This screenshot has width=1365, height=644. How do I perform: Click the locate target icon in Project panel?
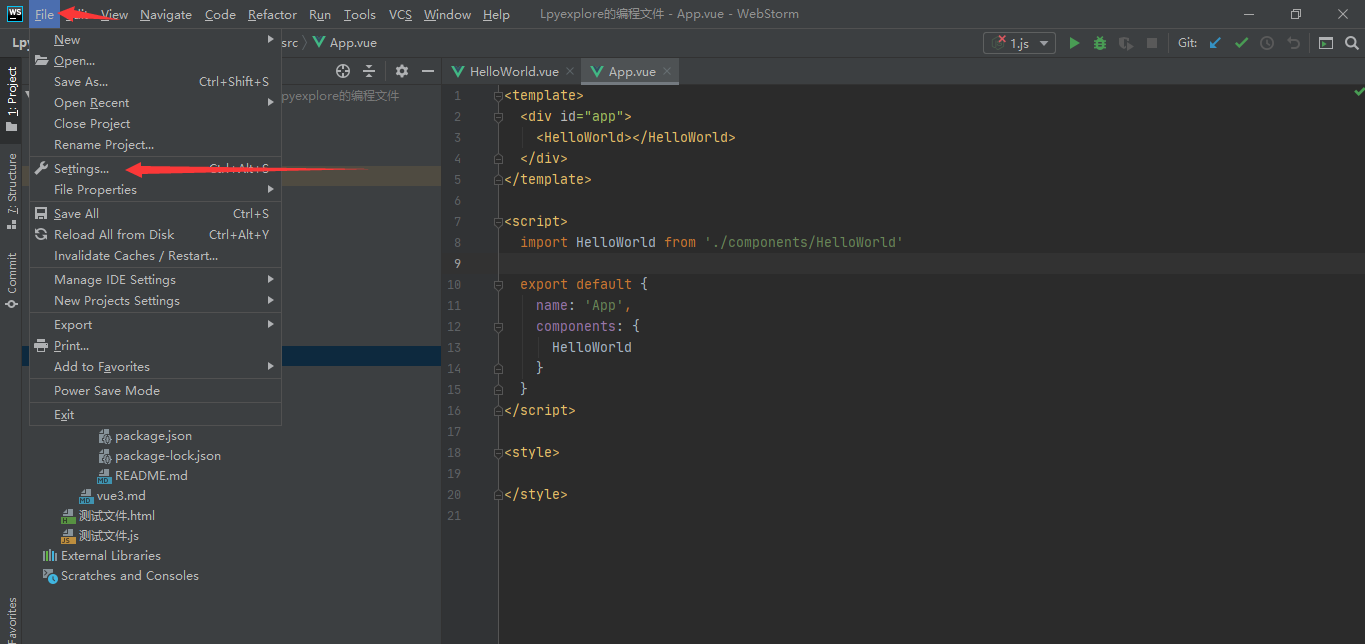(343, 71)
